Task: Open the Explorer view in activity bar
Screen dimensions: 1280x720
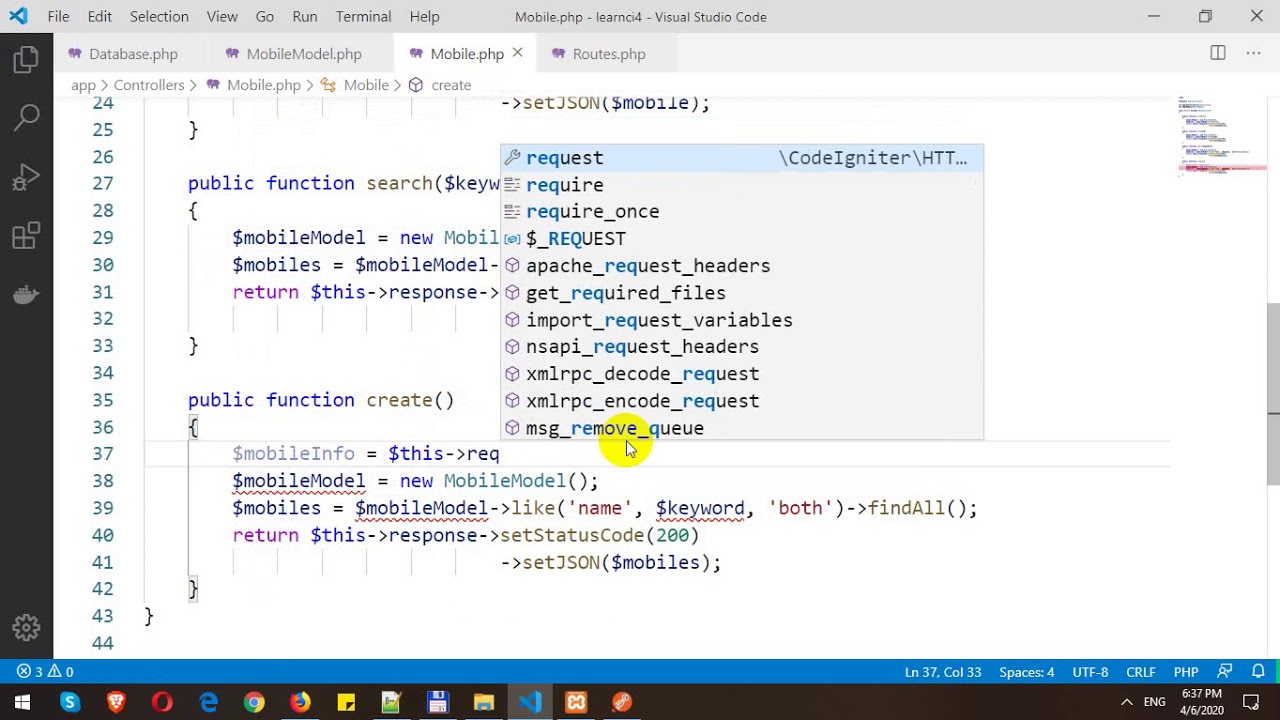Action: [x=27, y=60]
